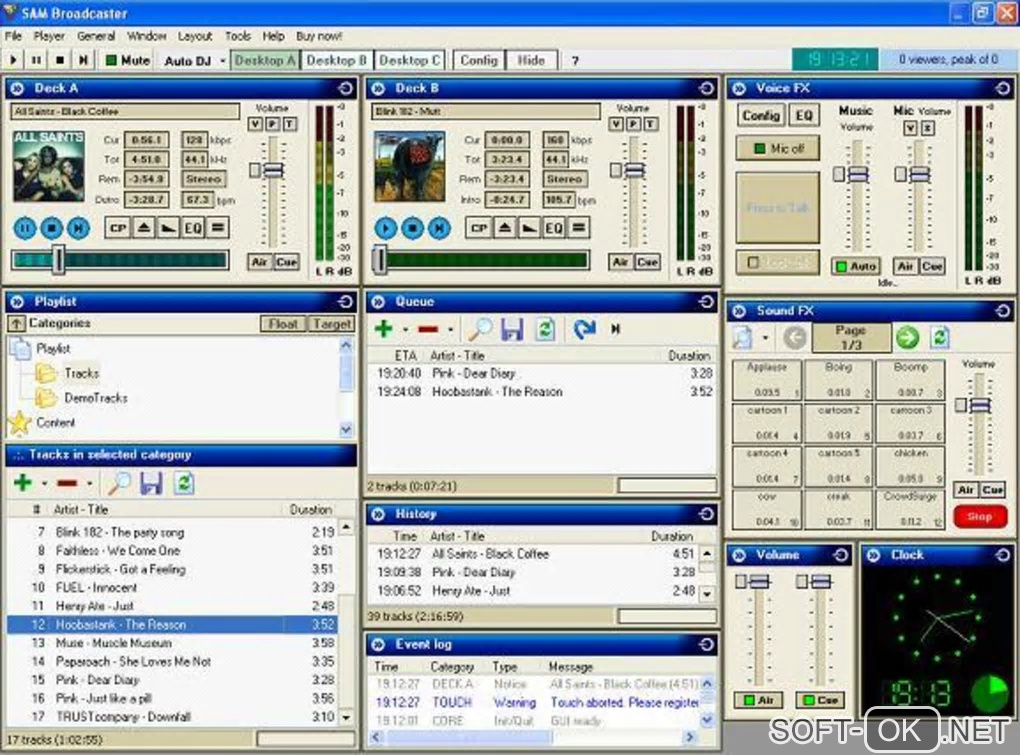The width and height of the screenshot is (1020, 755).
Task: Click the main toolbar stop button
Action: [60, 60]
